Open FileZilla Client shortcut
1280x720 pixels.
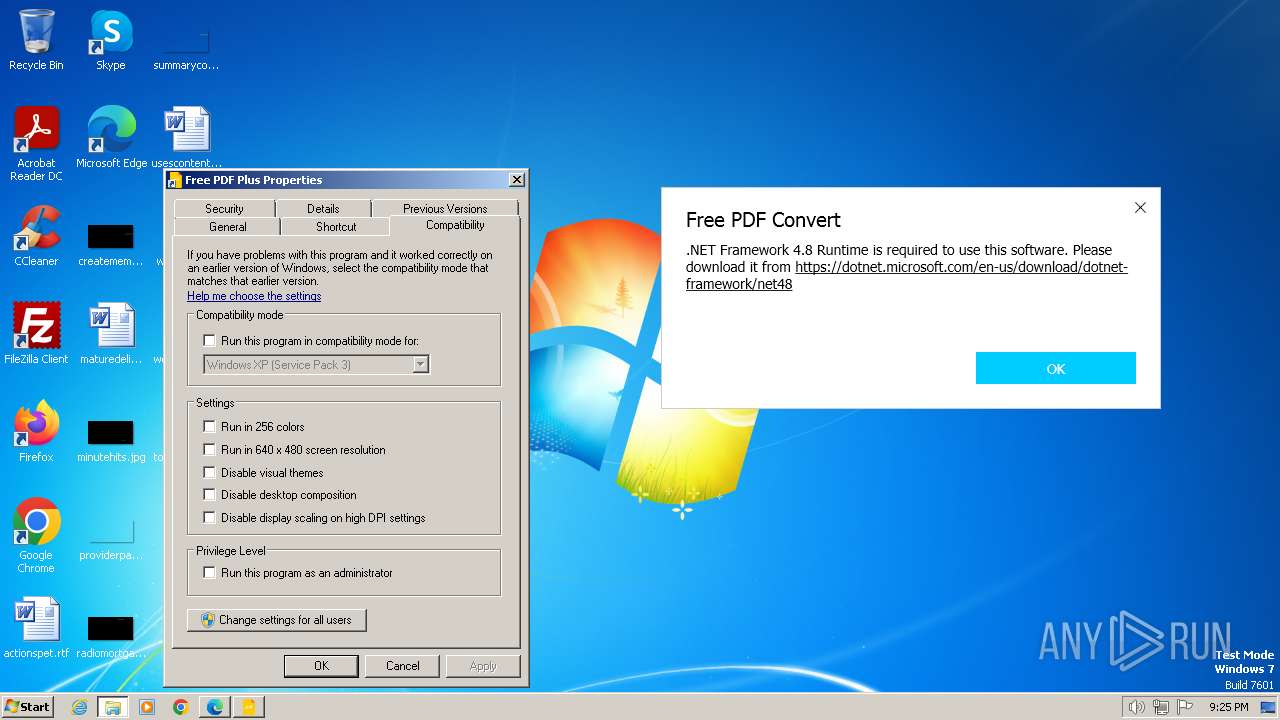click(36, 333)
